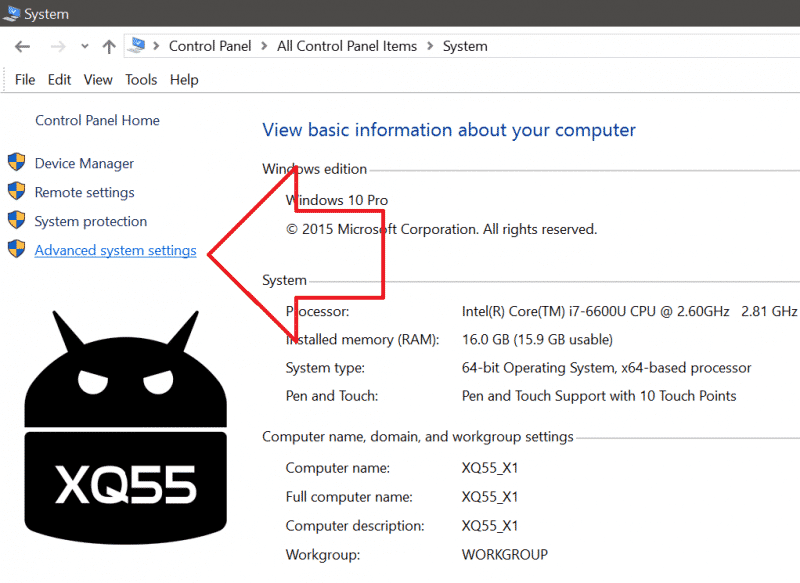This screenshot has width=800, height=583.
Task: Click the shield icon beside Device Manager
Action: tap(16, 163)
